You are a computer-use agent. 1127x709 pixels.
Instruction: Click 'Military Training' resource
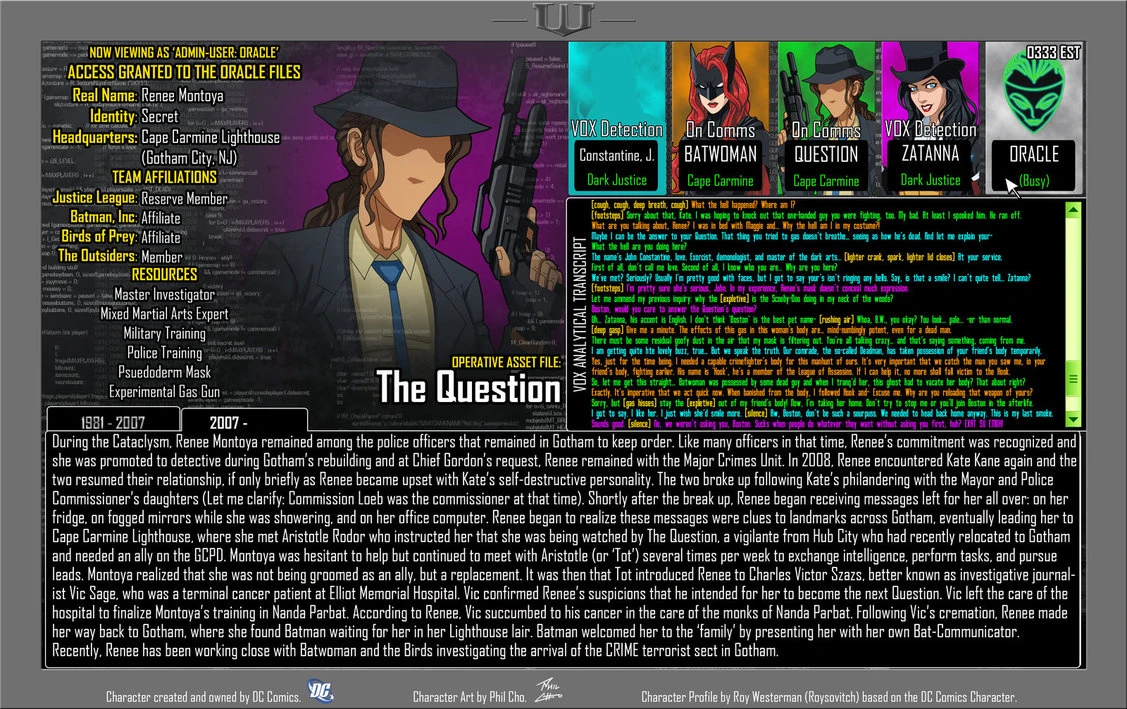164,333
